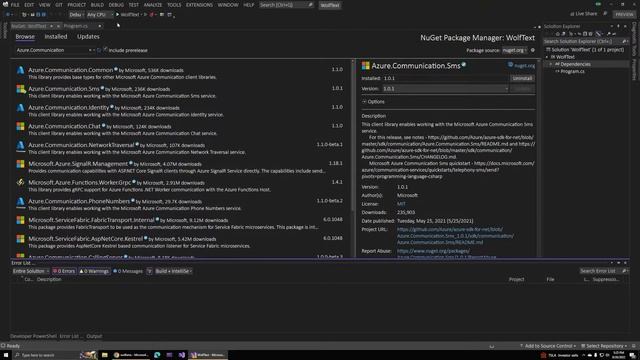Open the BUILD menu
The width and height of the screenshot is (640, 360).
97,5
